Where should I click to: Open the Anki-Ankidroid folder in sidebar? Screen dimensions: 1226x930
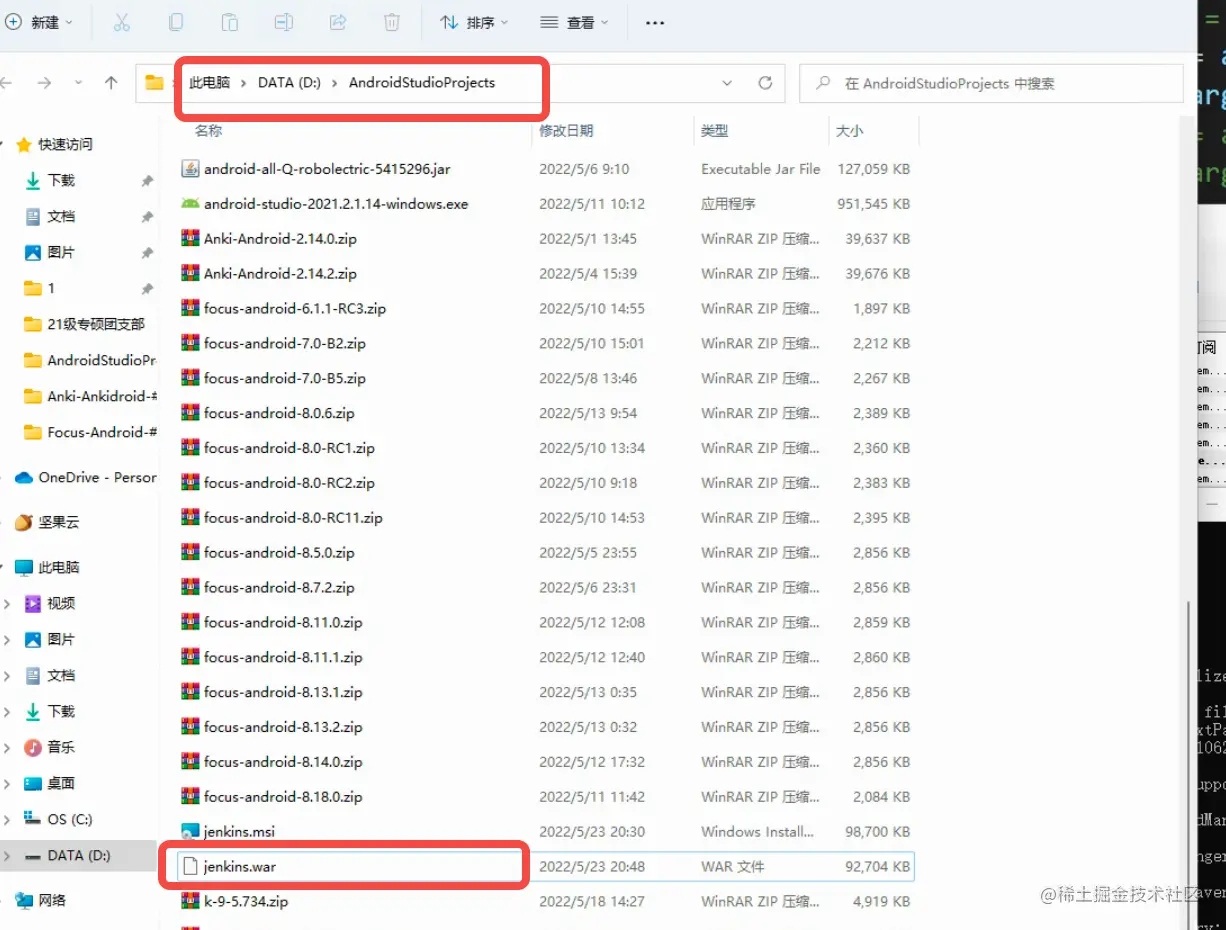pyautogui.click(x=102, y=396)
